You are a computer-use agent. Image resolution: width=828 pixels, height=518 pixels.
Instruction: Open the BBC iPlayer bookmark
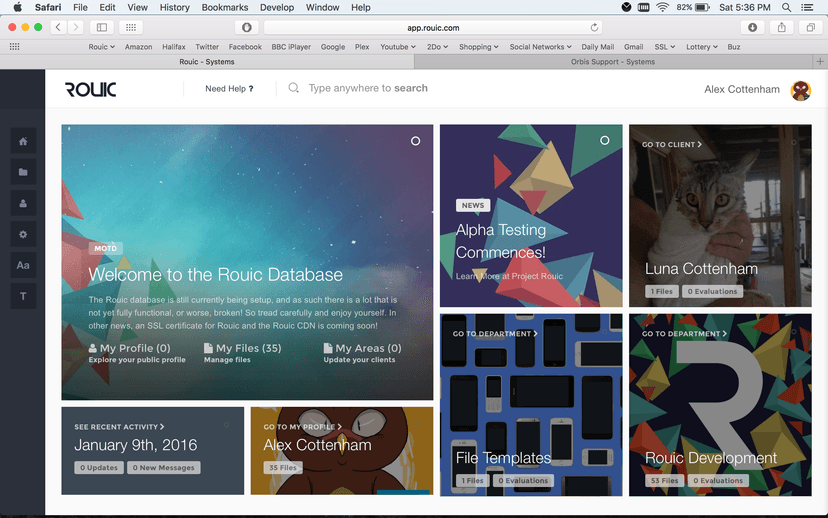(291, 47)
